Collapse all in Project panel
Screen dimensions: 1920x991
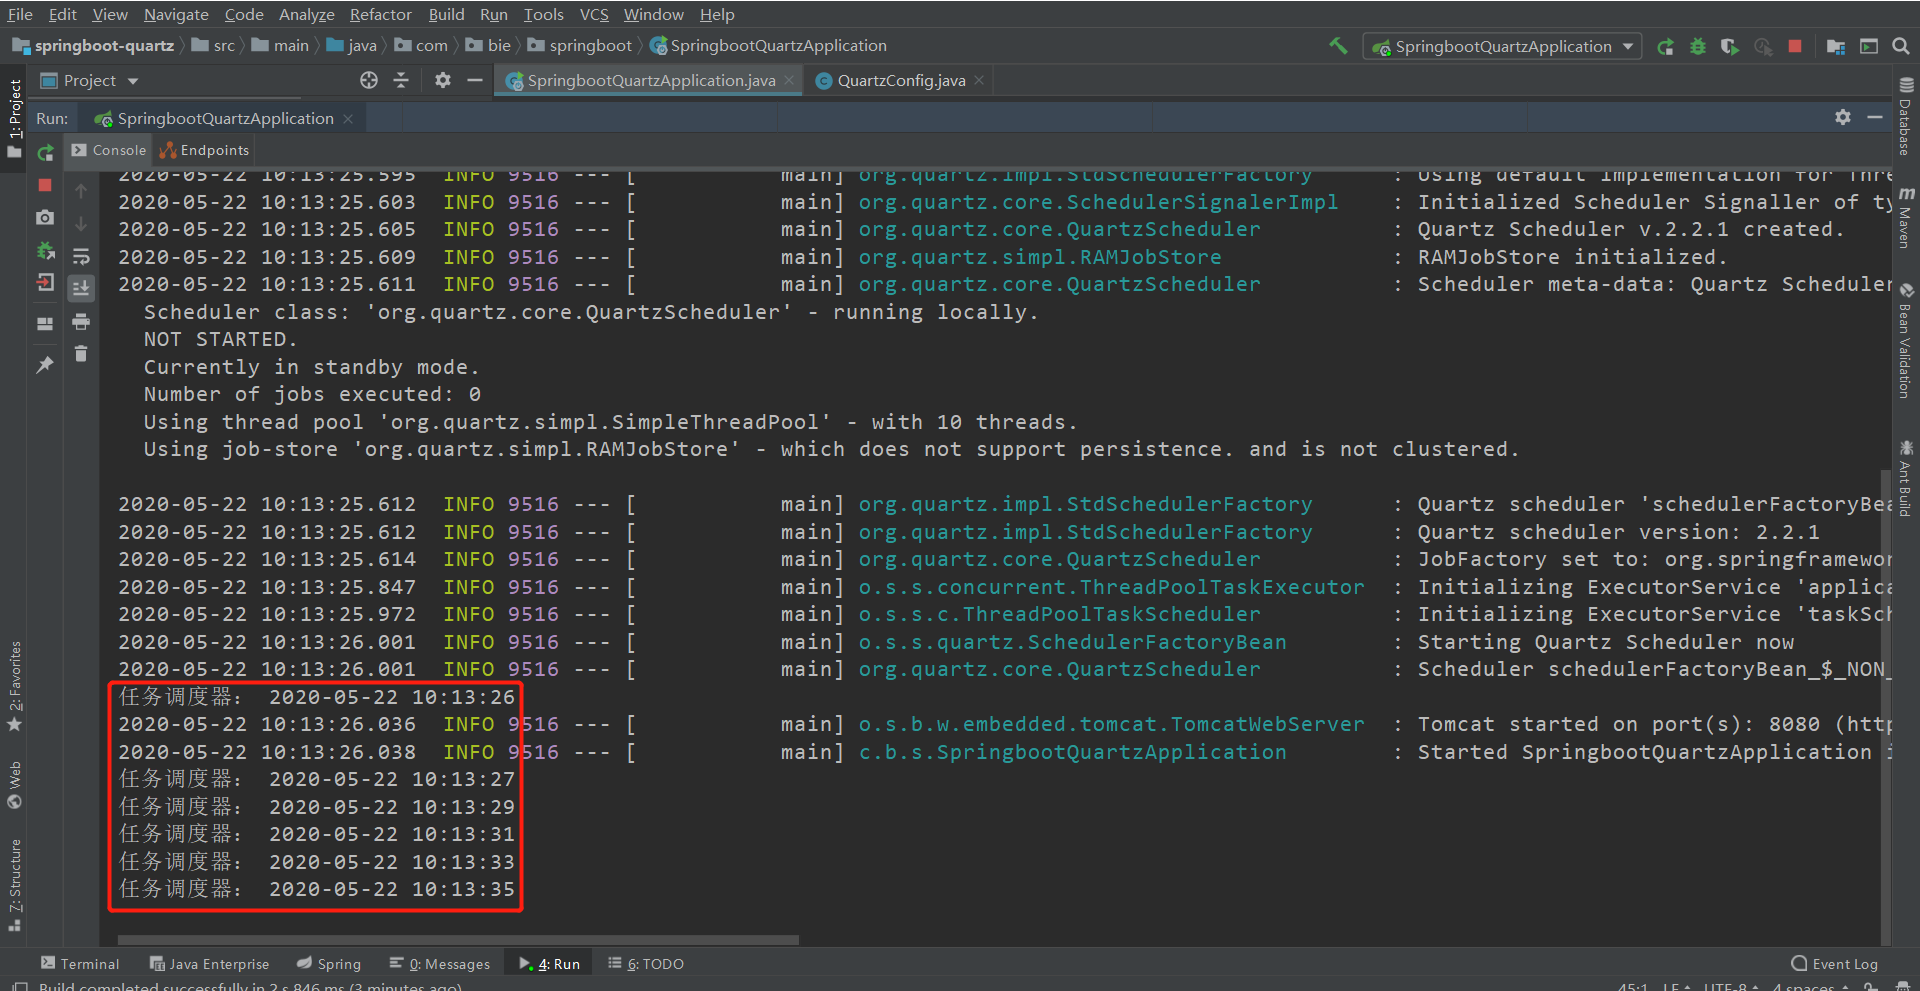(401, 80)
